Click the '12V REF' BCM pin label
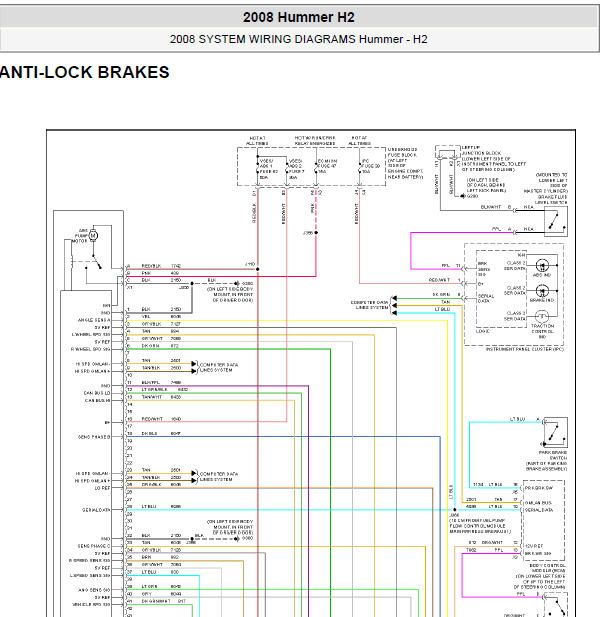602x617 pixels. point(534,546)
